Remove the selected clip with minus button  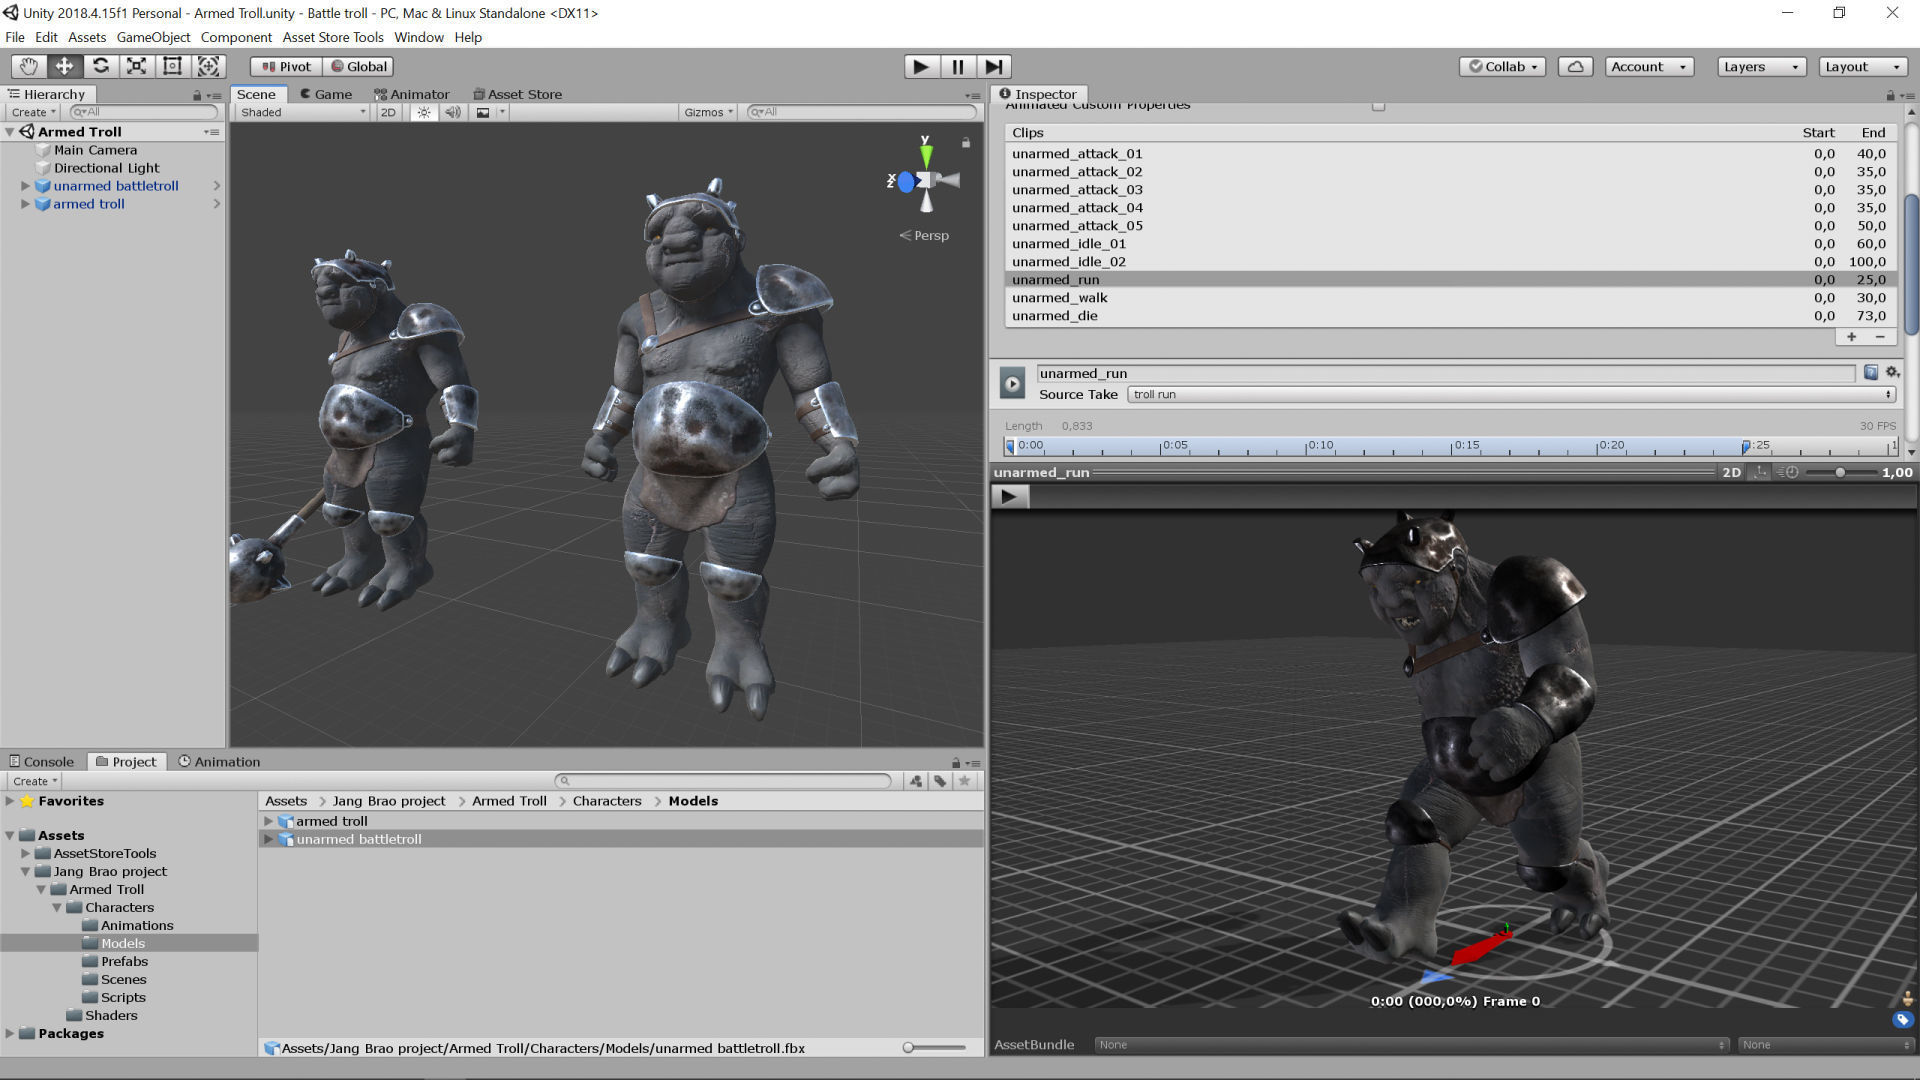[1880, 337]
